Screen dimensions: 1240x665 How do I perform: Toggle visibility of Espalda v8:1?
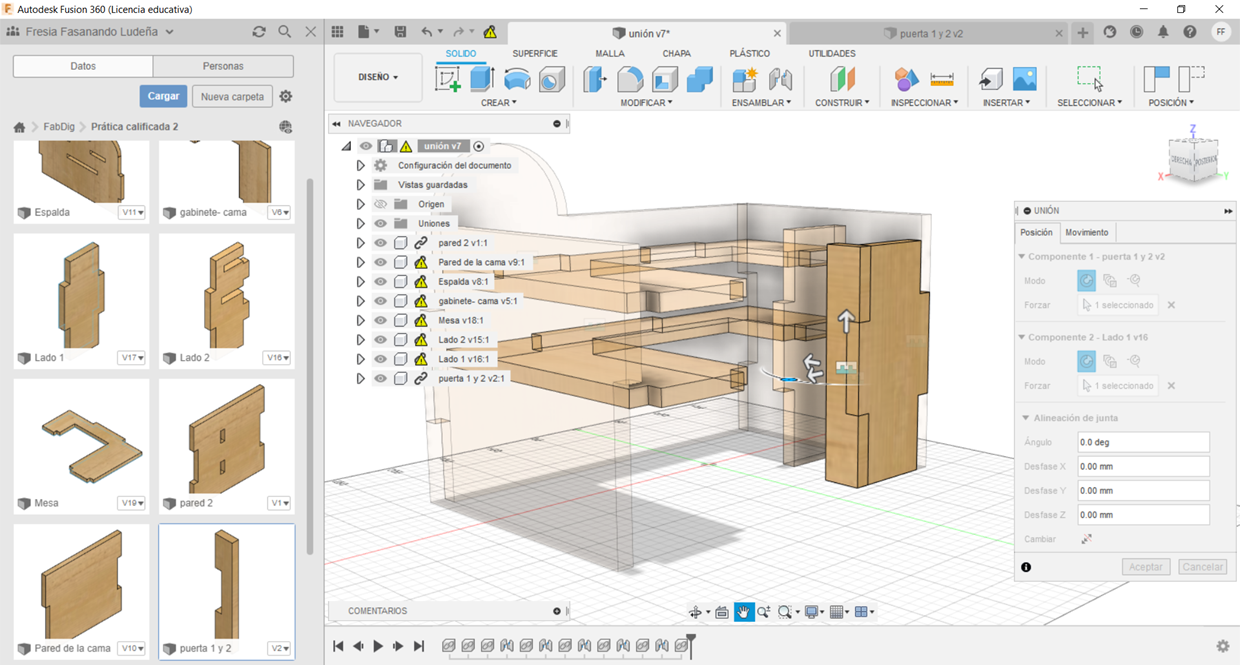coord(380,282)
